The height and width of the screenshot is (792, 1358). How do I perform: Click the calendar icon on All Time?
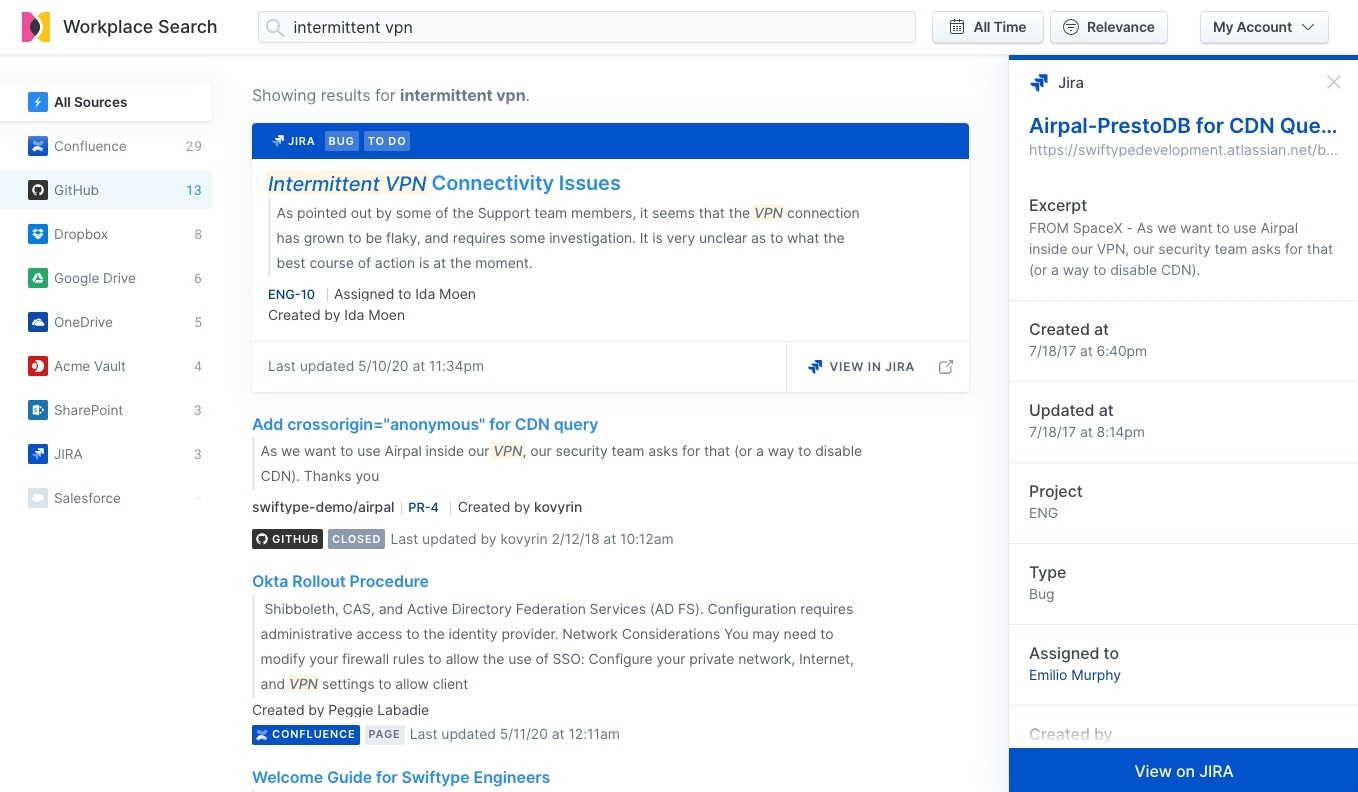tap(957, 27)
